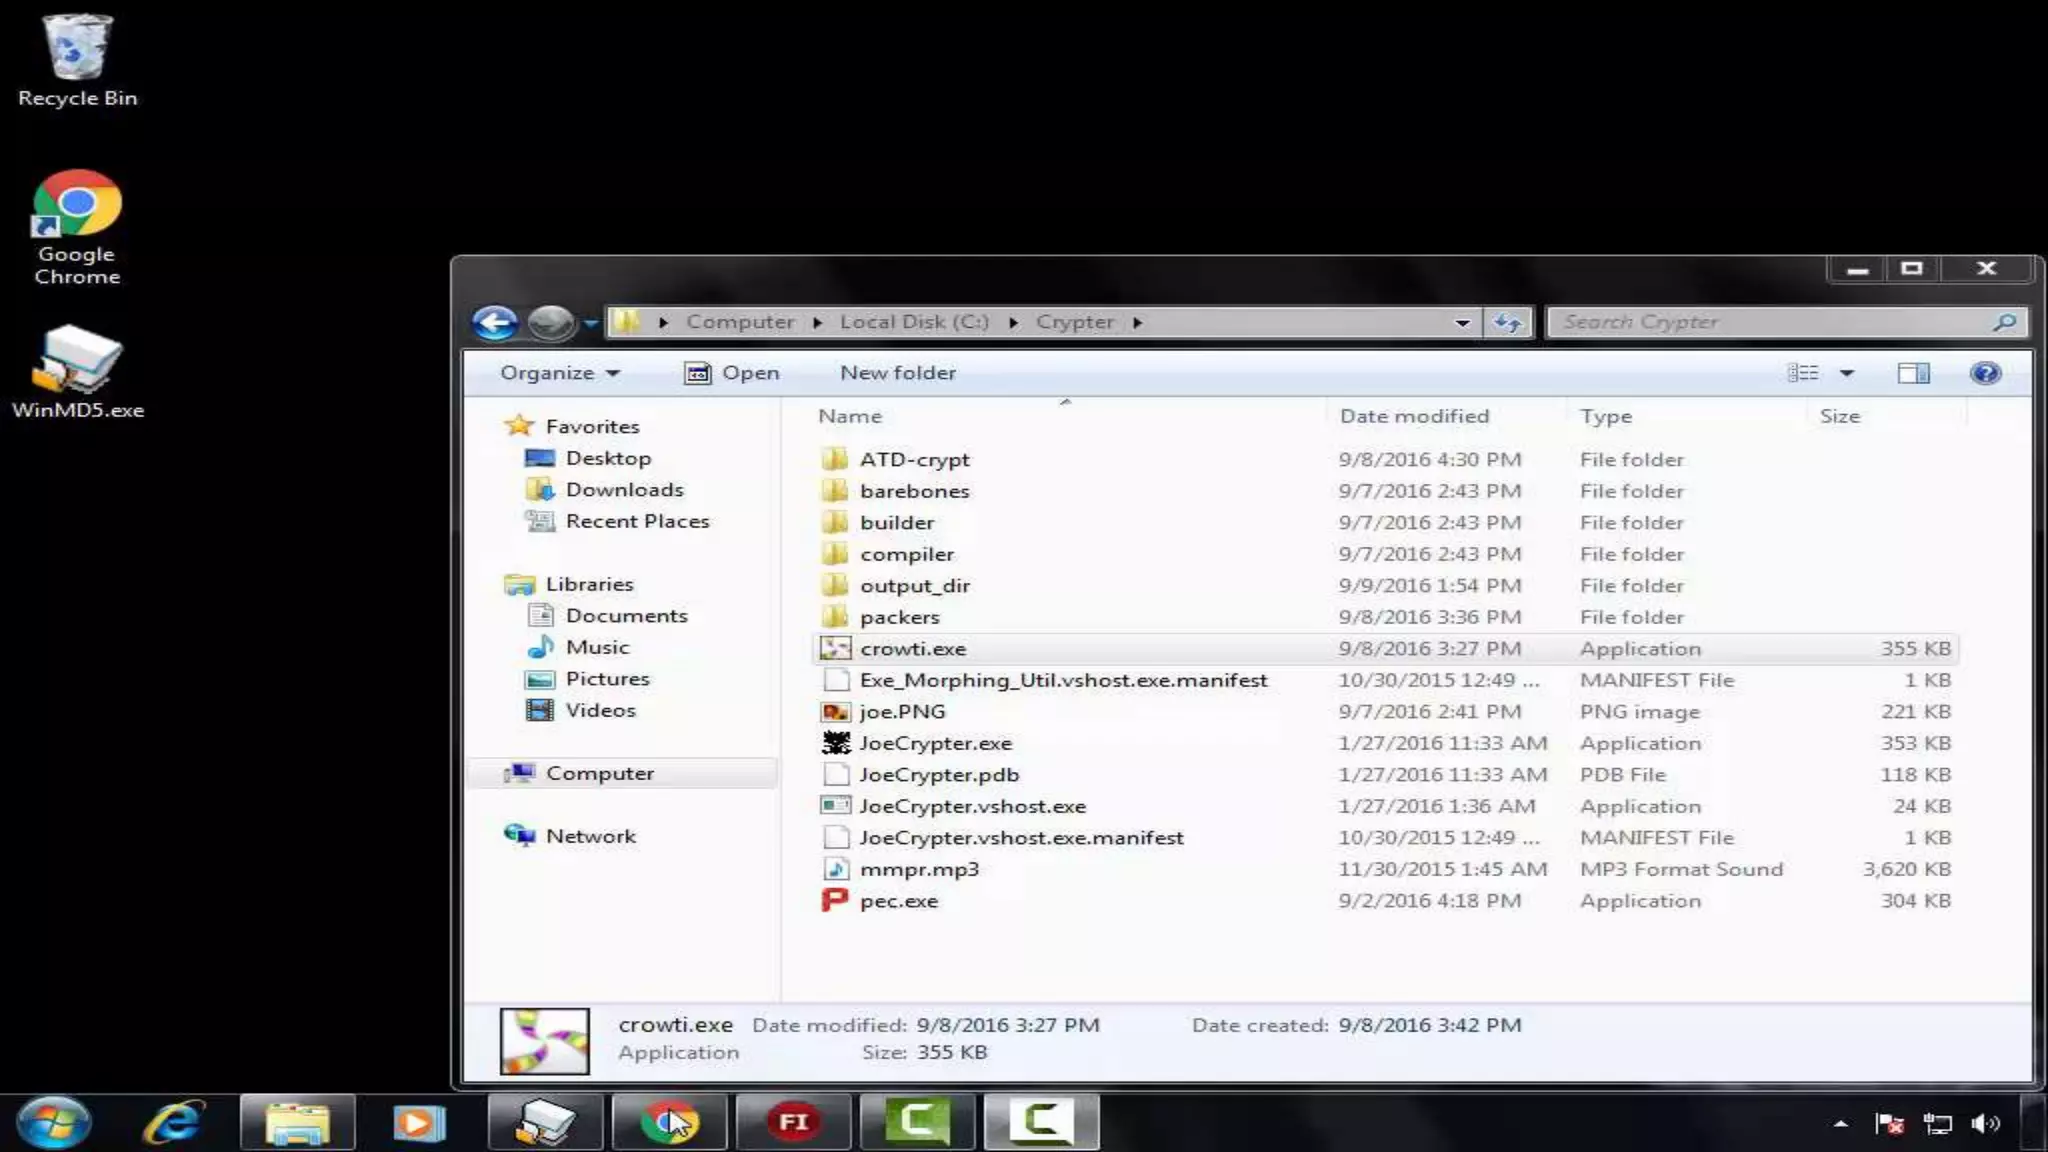This screenshot has height=1152, width=2048.
Task: Click the volume speaker icon in system tray
Action: coord(1983,1123)
